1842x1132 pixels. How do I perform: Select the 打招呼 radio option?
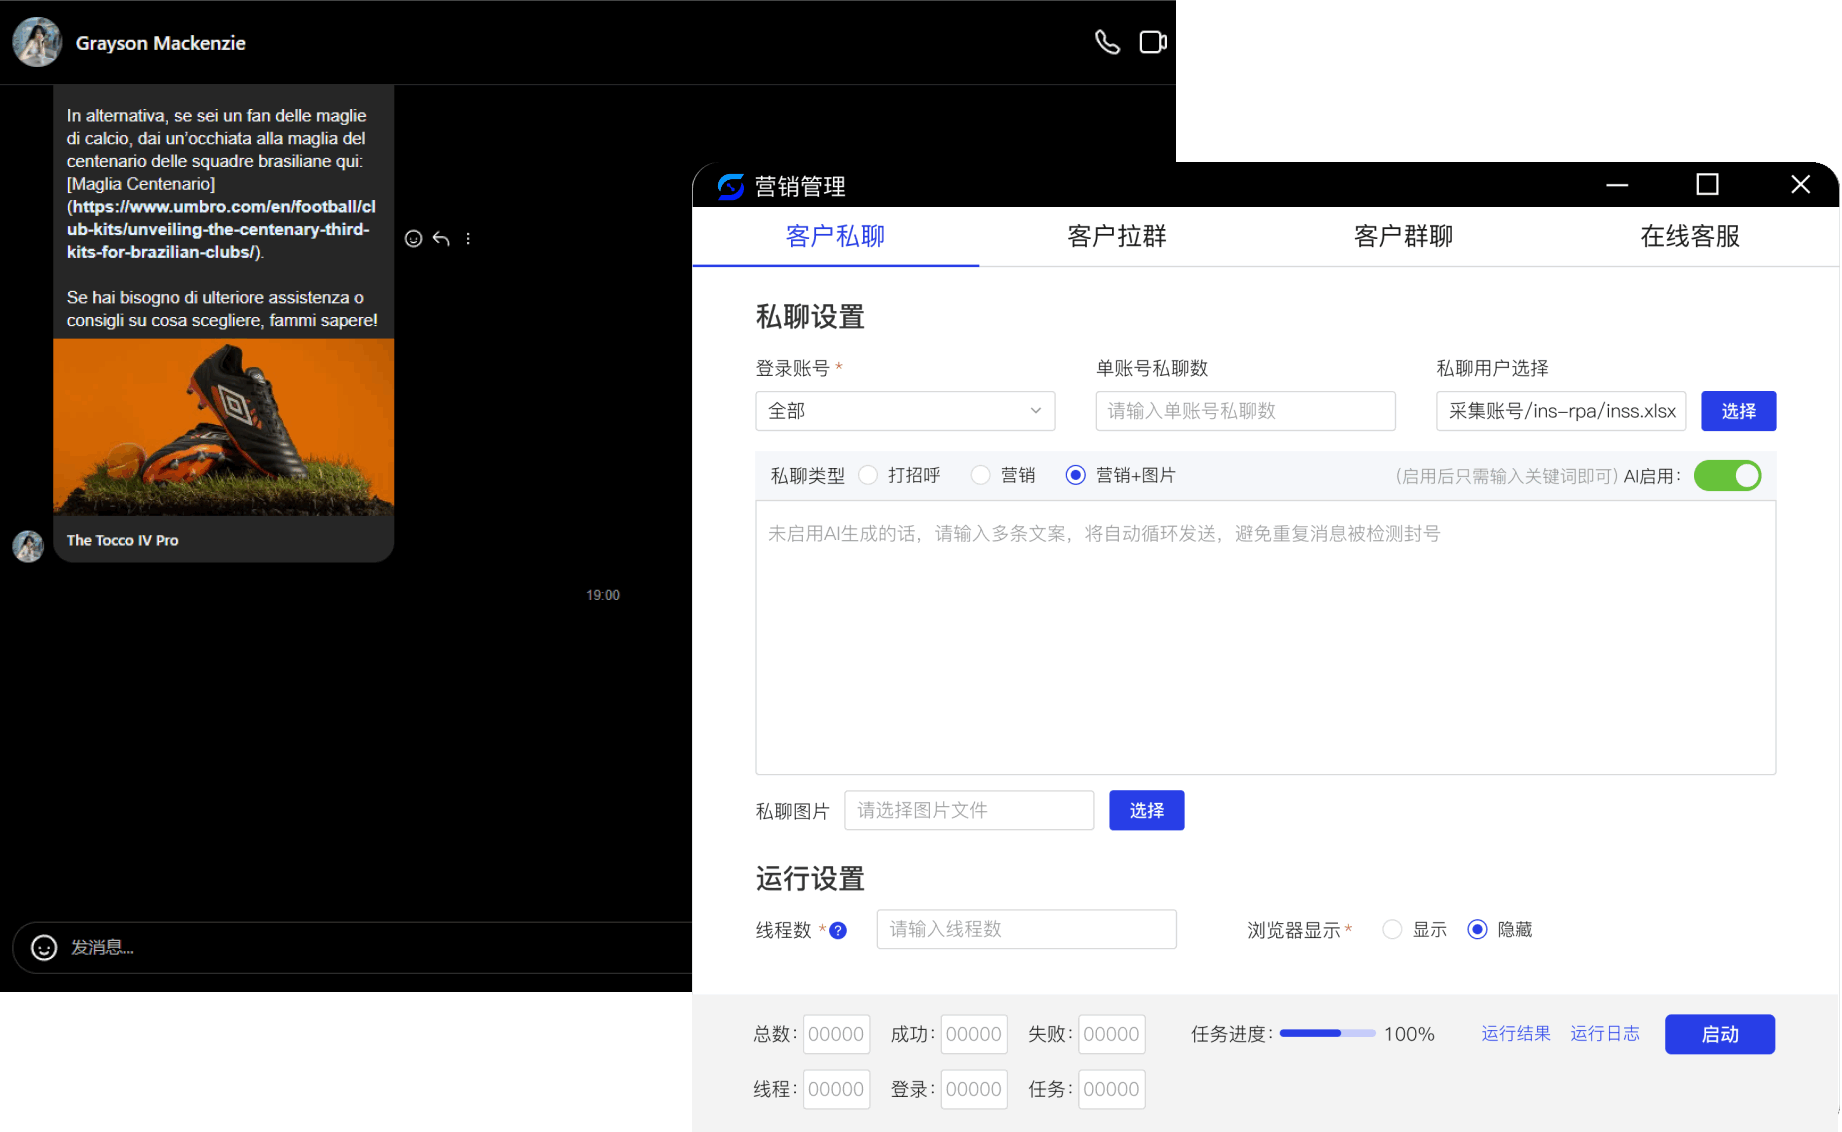tap(868, 475)
